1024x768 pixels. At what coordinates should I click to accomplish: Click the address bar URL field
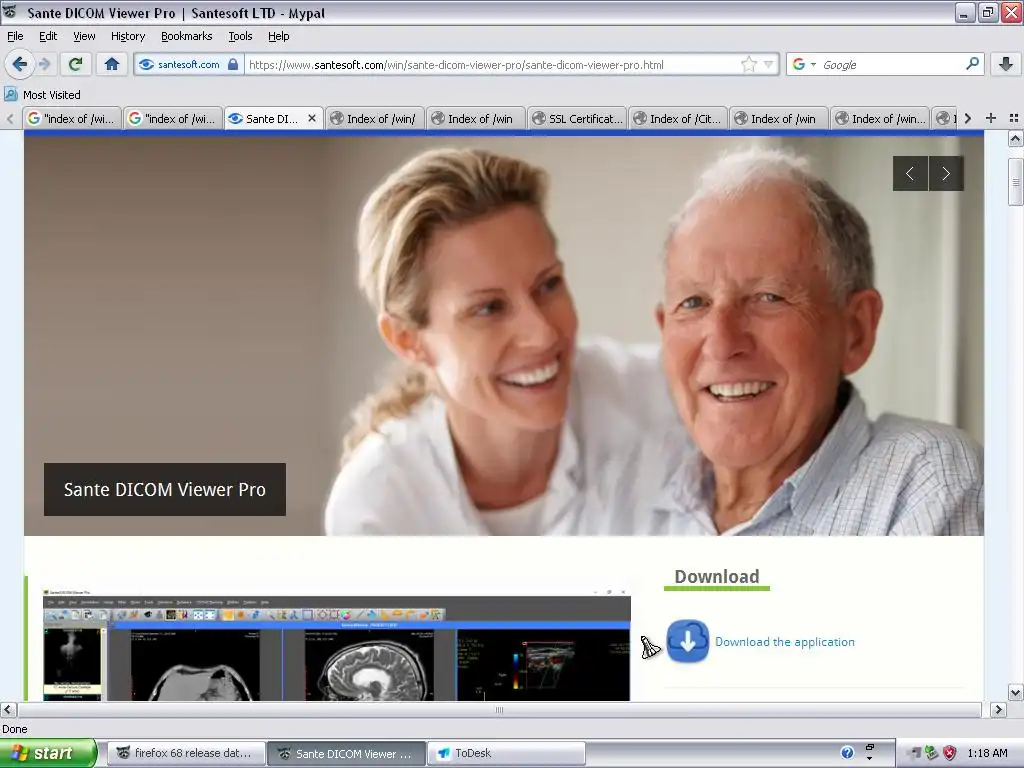tap(493, 65)
